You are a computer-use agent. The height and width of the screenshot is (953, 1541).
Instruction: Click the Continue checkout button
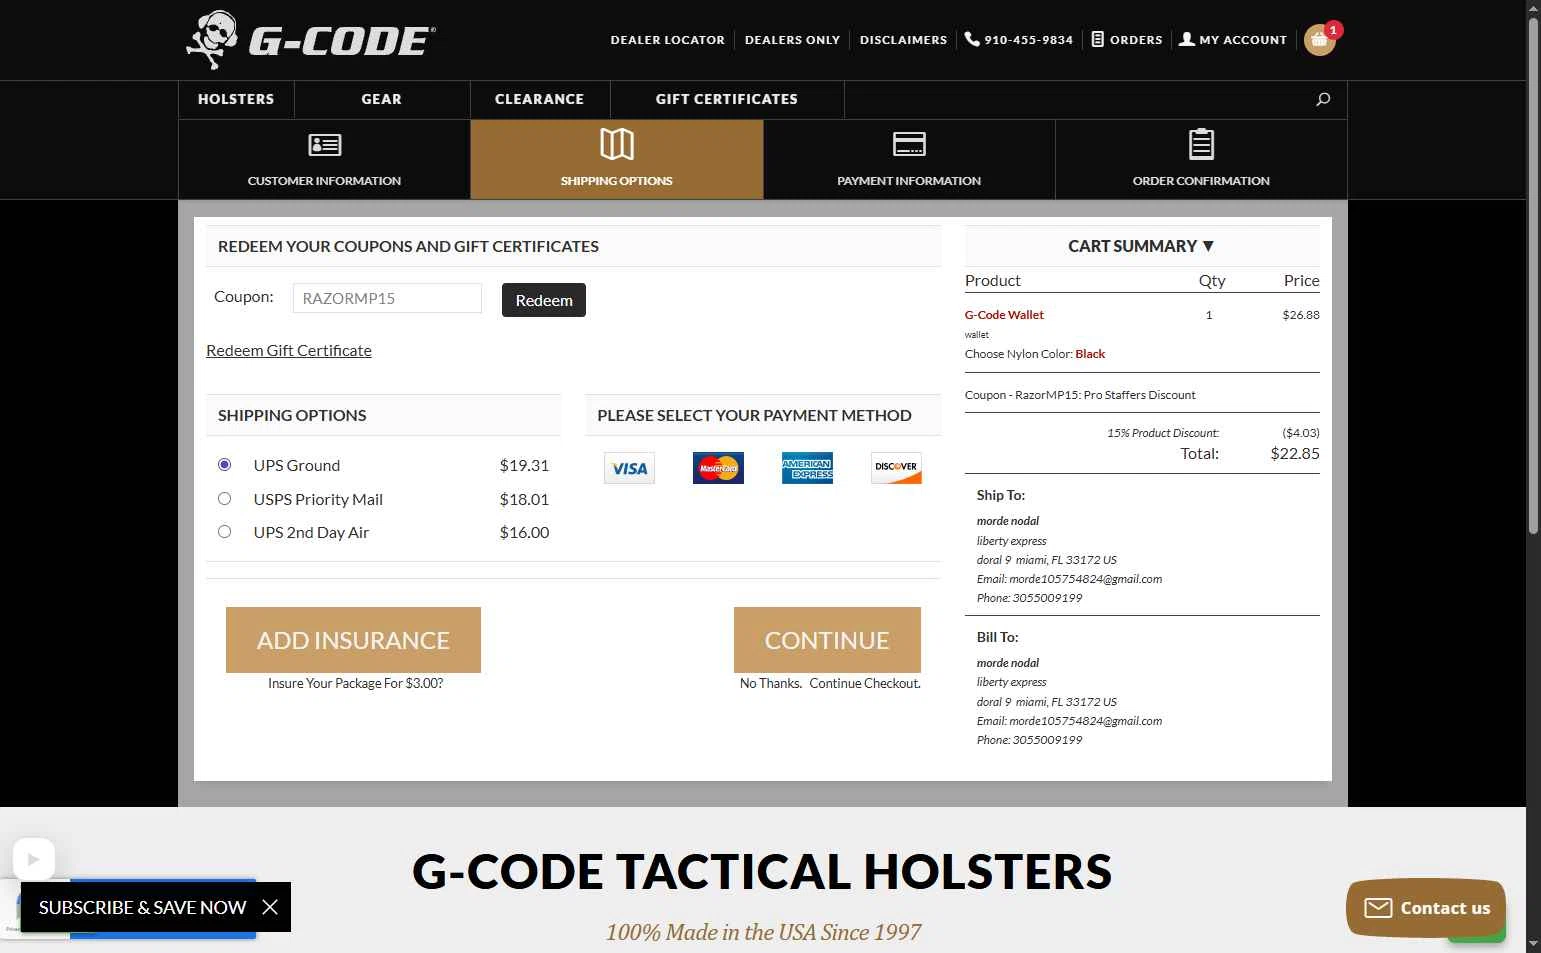pos(827,640)
